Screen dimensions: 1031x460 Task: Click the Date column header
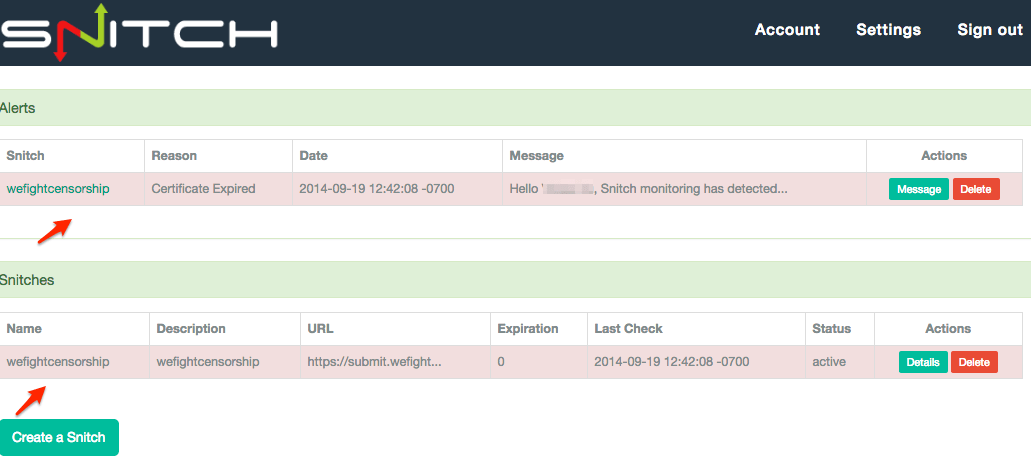(x=314, y=156)
